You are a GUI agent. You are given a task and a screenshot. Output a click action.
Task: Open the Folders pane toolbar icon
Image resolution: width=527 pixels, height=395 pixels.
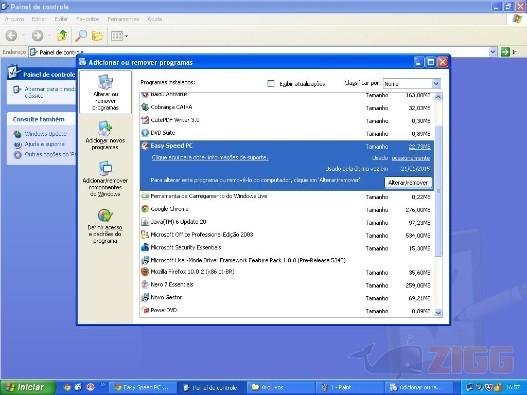click(97, 35)
